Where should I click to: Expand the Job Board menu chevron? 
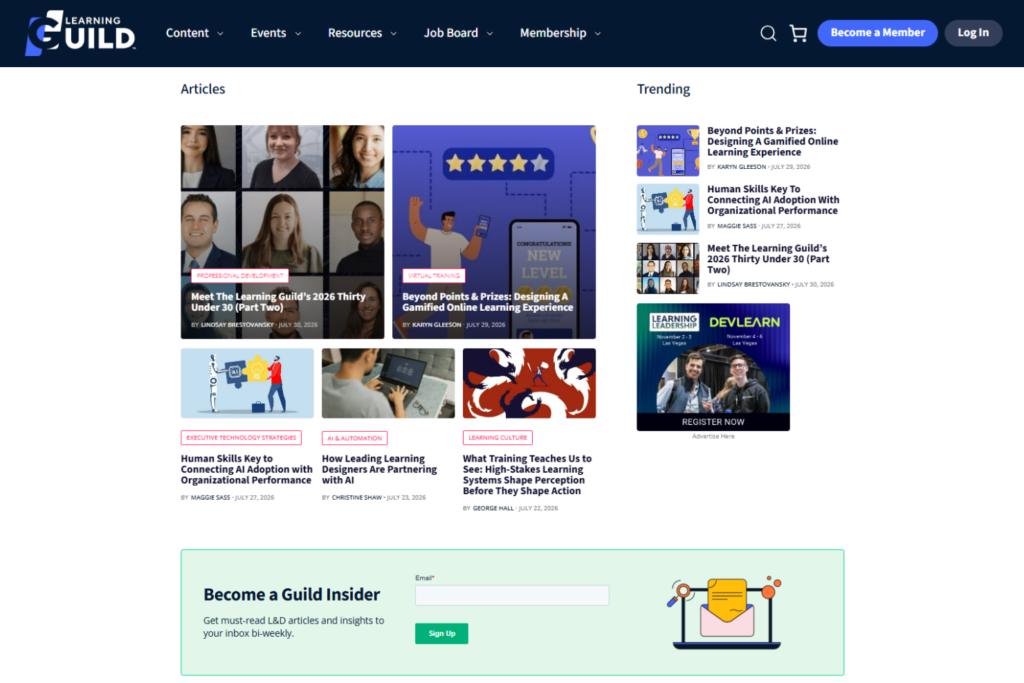(x=490, y=33)
